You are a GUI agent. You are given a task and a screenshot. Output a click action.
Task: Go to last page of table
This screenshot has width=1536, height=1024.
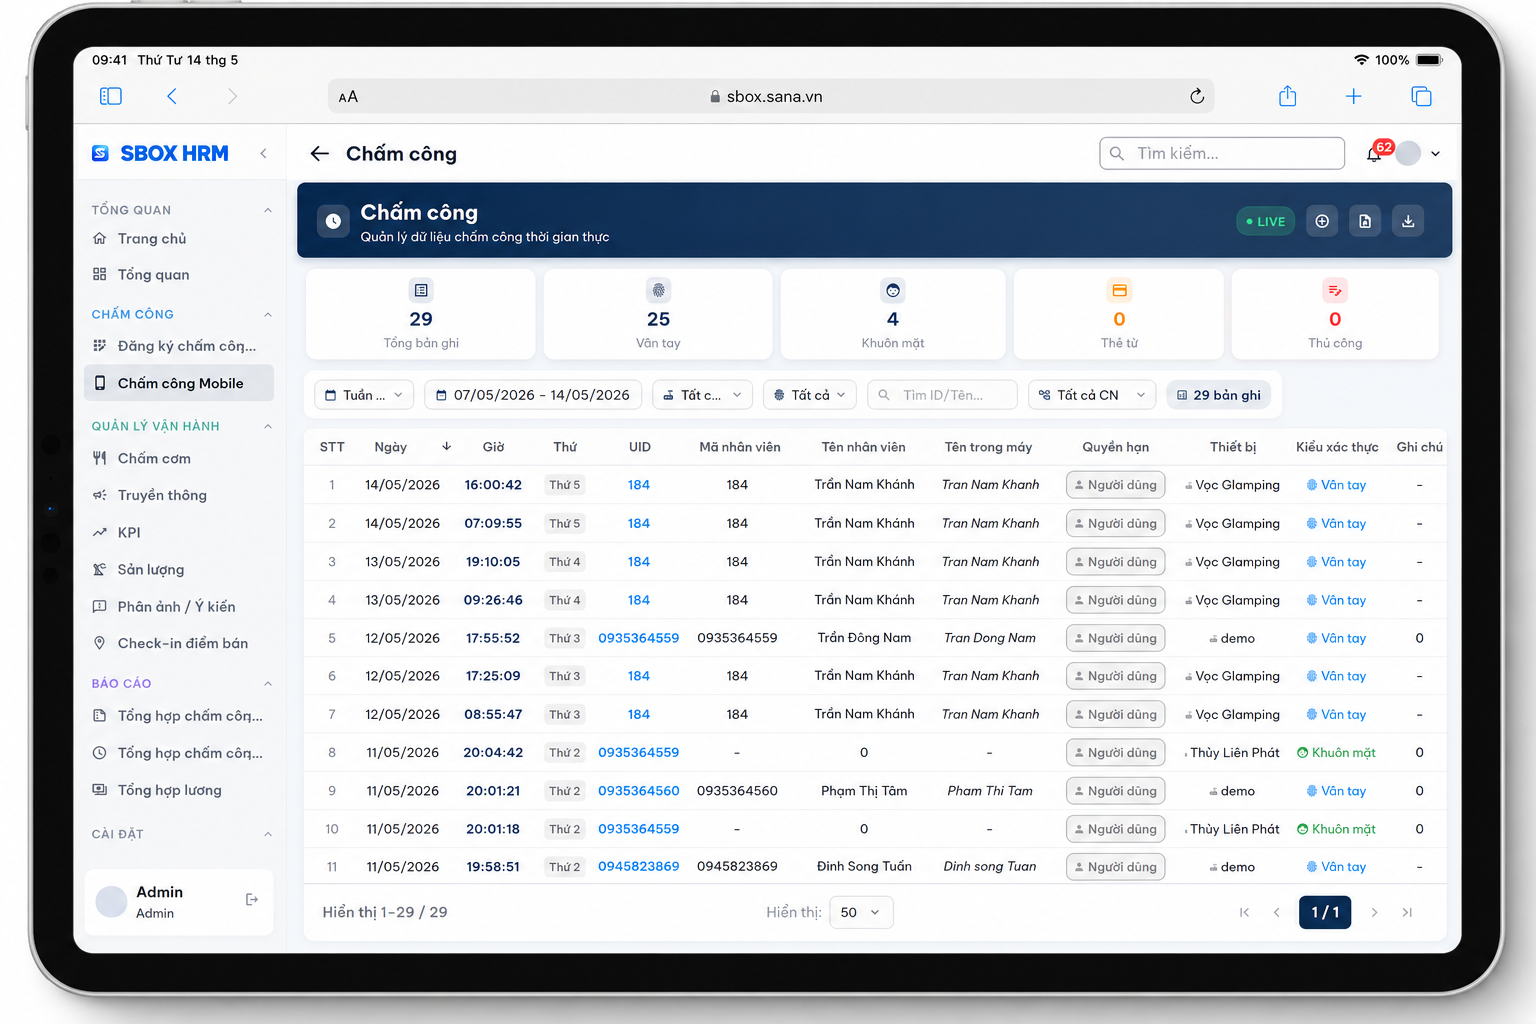[1407, 912]
